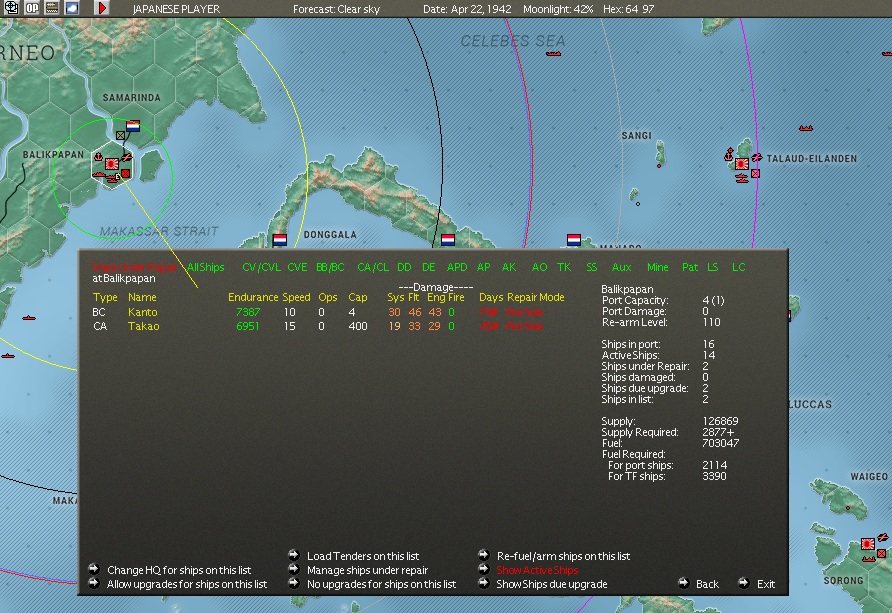Sort ship list by Eng damage column
Viewport: 892px width, 613px height.
tap(436, 297)
